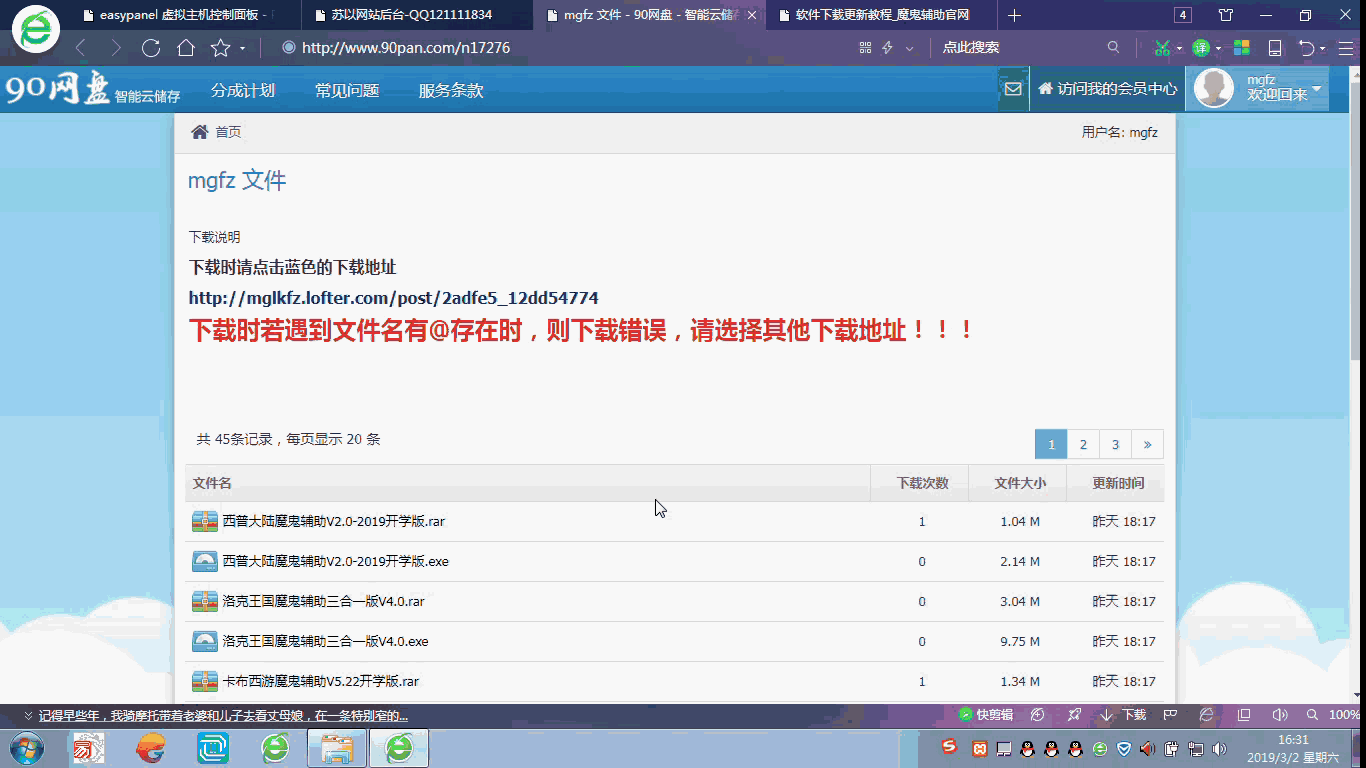Click the lightning speed-mode icon

[887, 48]
